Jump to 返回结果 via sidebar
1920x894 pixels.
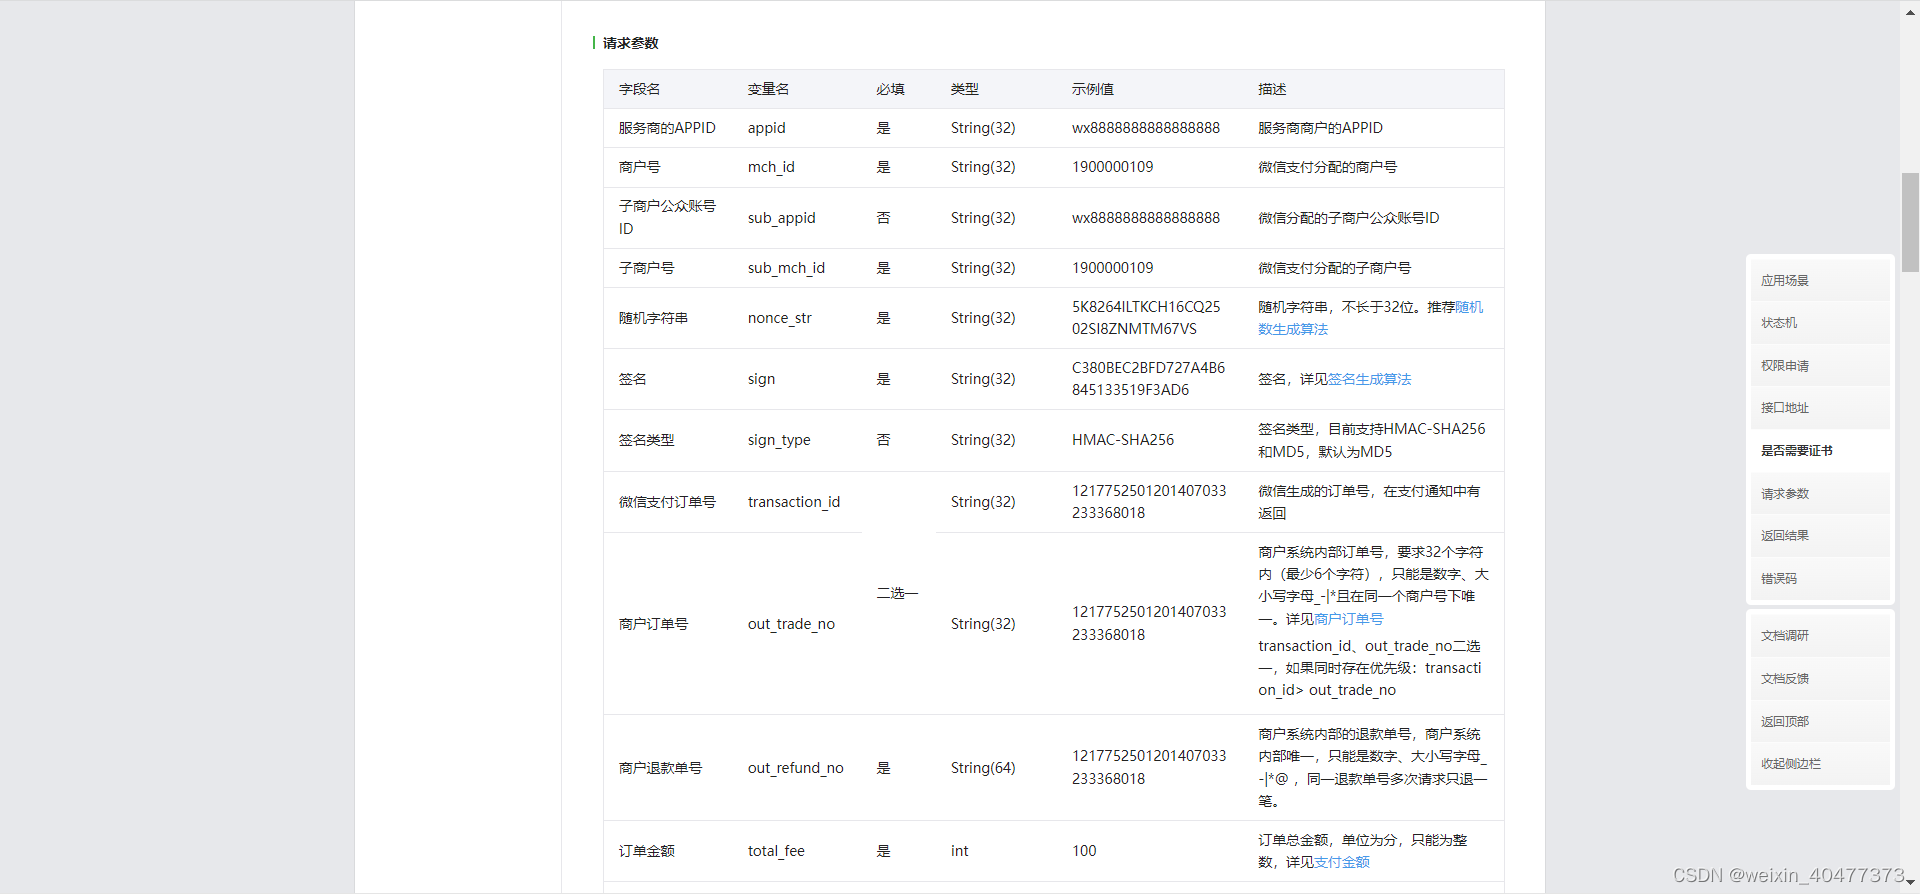click(1819, 536)
